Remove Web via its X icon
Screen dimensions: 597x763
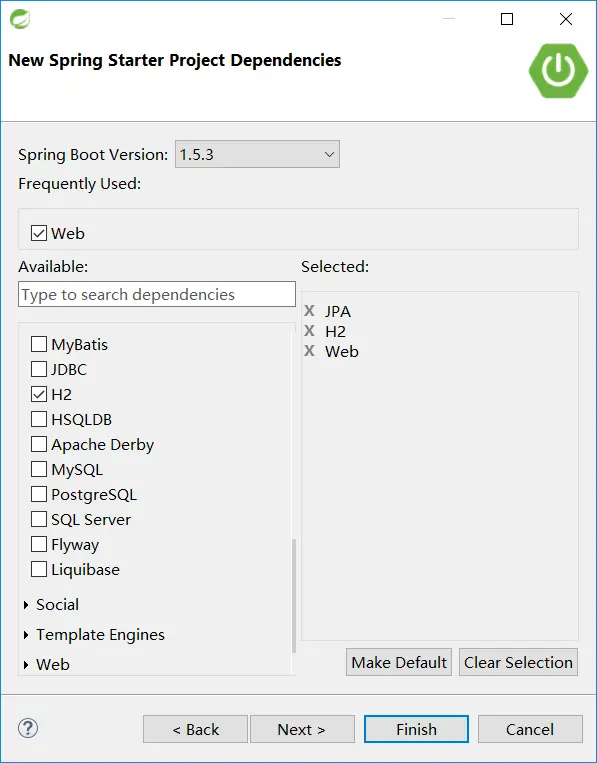(309, 351)
